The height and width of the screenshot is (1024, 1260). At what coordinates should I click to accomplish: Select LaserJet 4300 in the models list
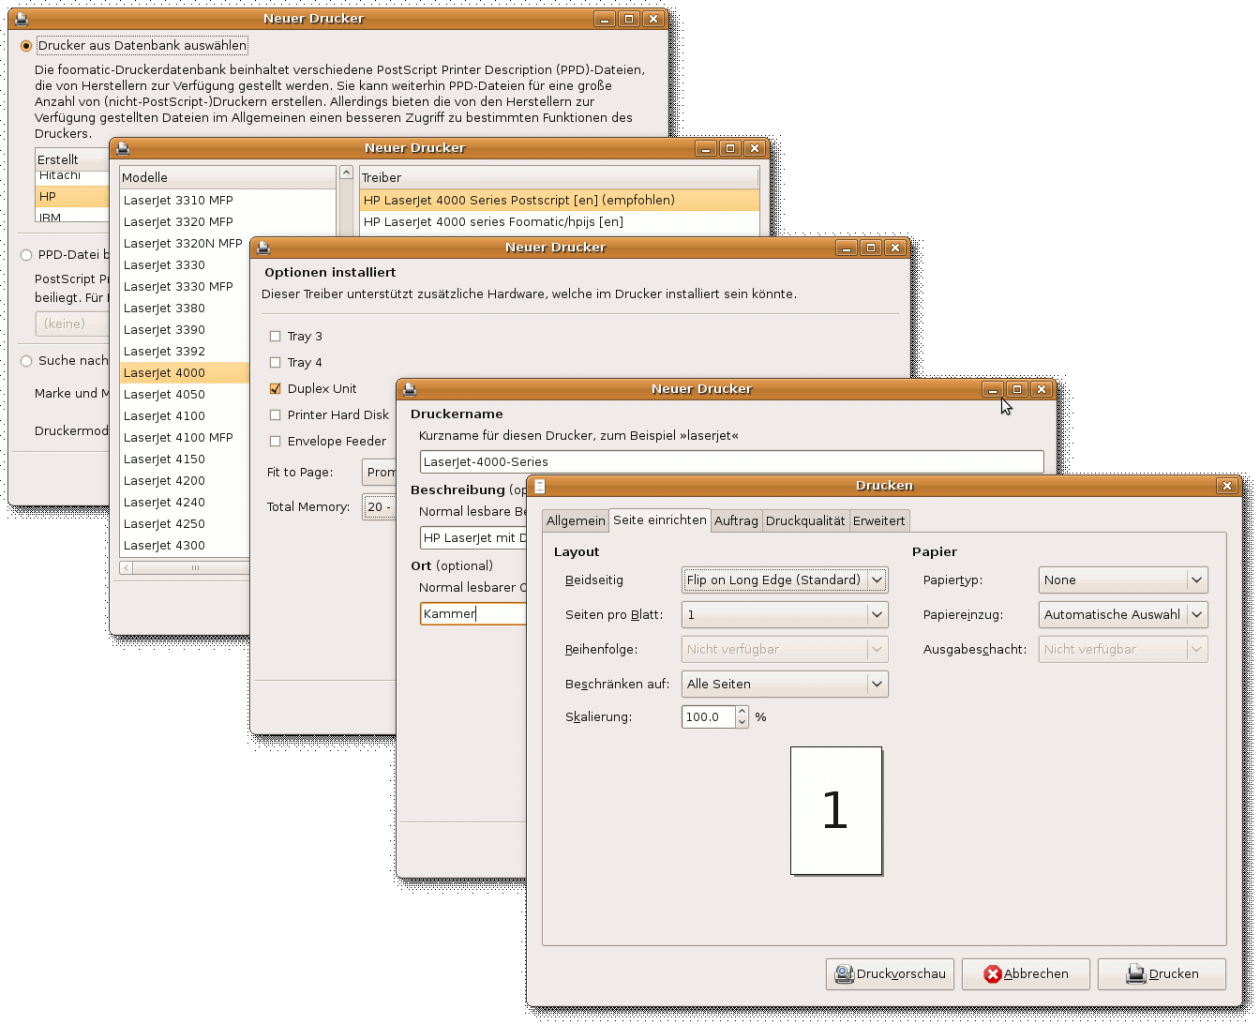(185, 546)
